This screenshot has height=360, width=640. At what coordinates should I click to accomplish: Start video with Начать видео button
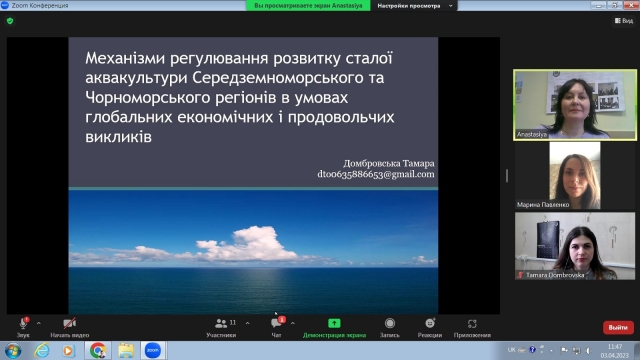tap(69, 328)
